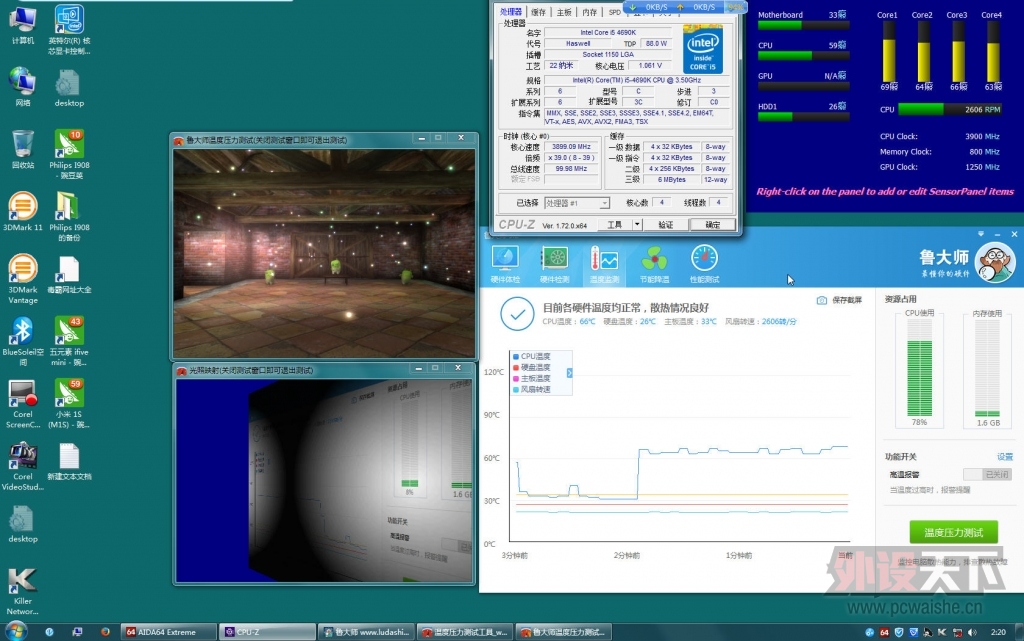This screenshot has height=641, width=1024.
Task: Click the 保存截屏 label text
Action: [847, 300]
